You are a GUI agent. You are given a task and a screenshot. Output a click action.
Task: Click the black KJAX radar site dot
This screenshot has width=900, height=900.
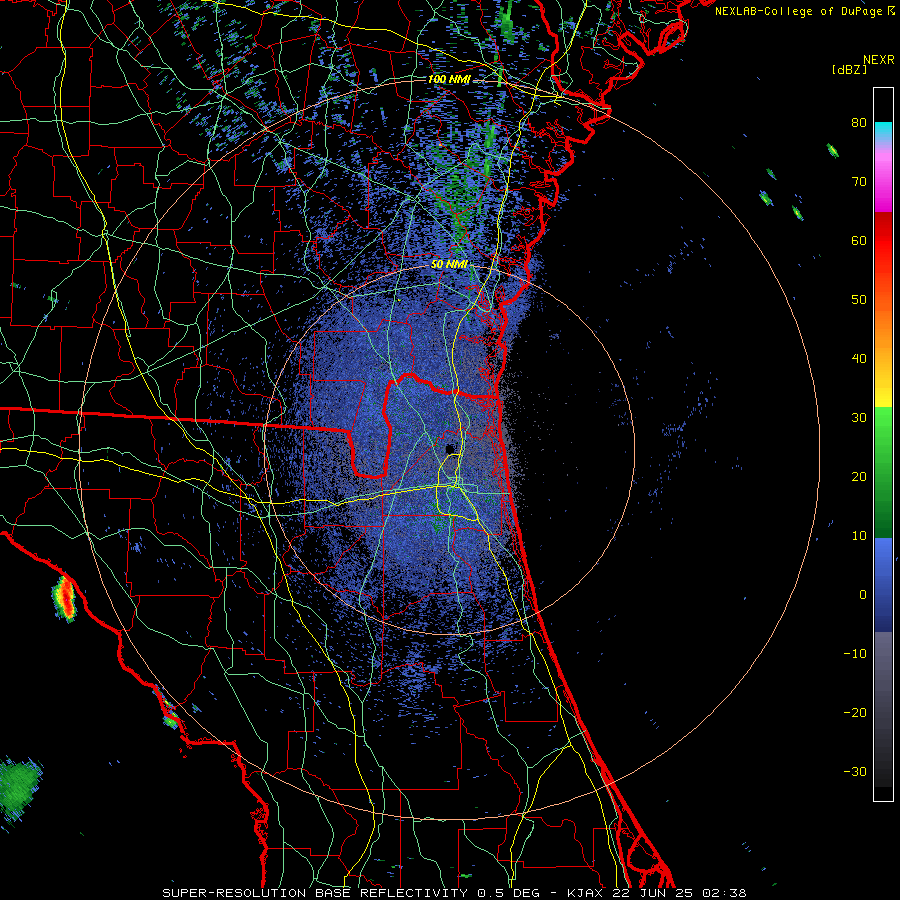(x=450, y=449)
